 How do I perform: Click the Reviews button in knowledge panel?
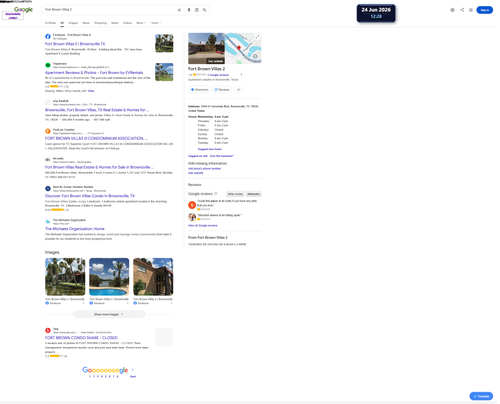(x=222, y=90)
